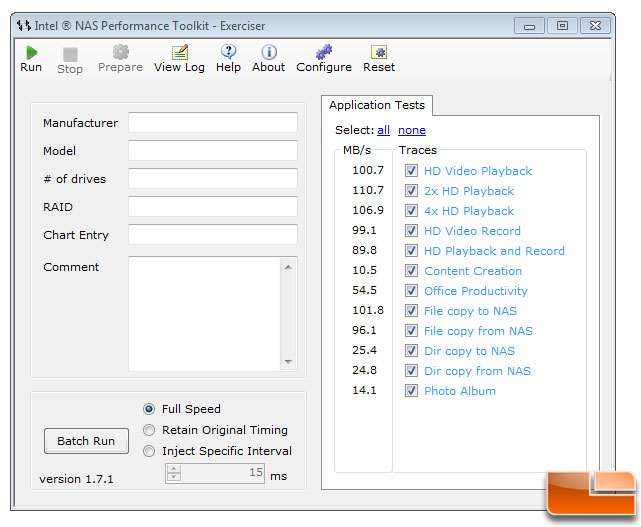Screen dimensions: 641x527
Task: Toggle Dir copy to NAS checkbox
Action: (x=411, y=351)
